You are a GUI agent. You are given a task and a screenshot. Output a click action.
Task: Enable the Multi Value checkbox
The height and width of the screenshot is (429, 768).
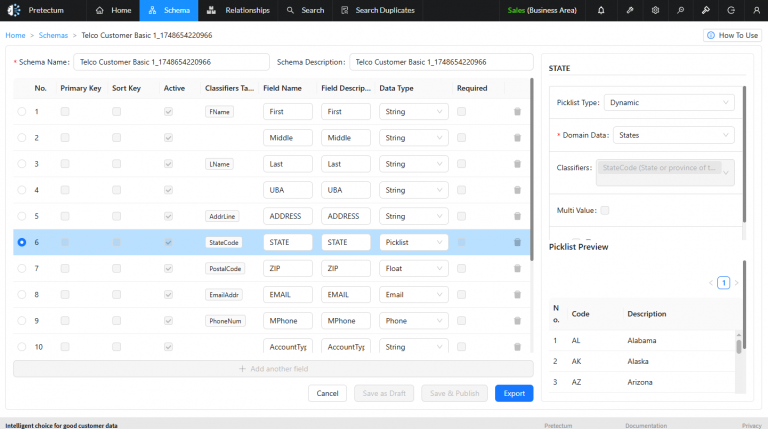click(x=605, y=211)
